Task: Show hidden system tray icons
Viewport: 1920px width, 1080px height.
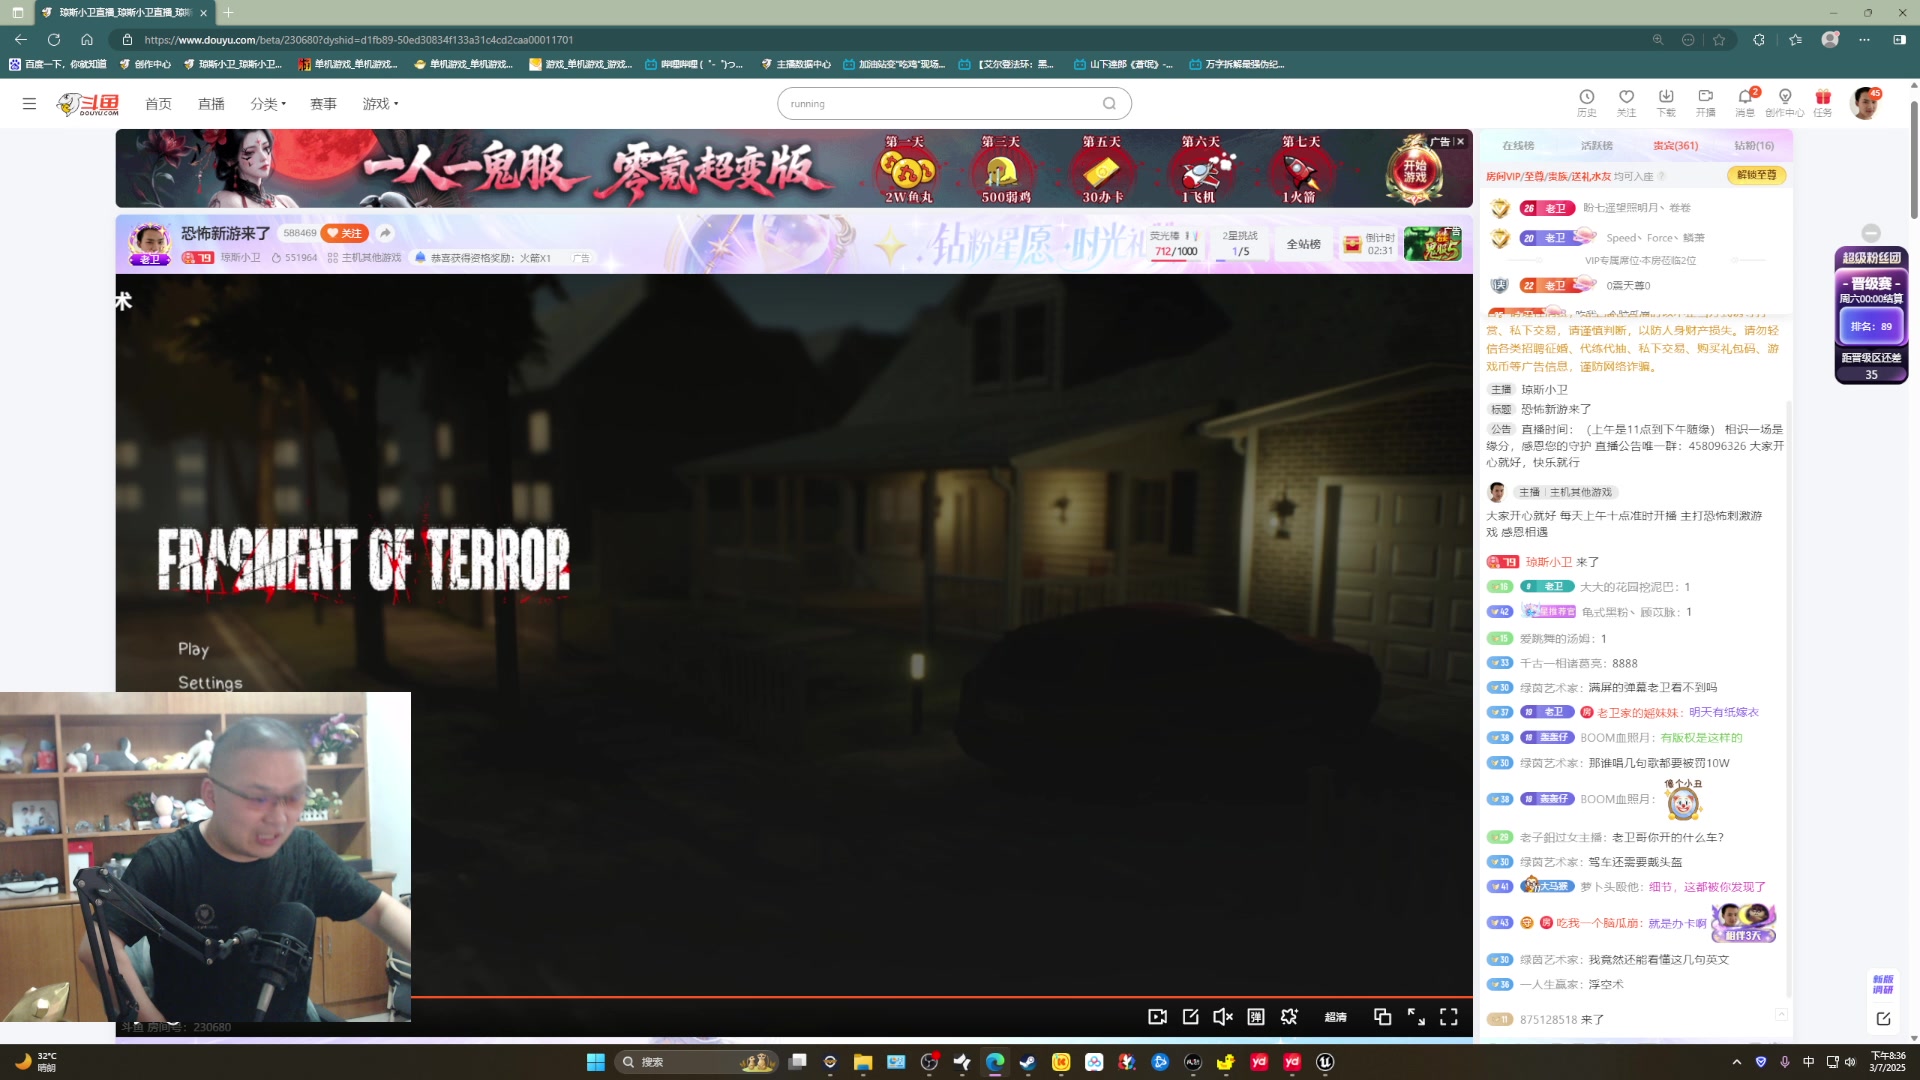Action: pyautogui.click(x=1737, y=1062)
